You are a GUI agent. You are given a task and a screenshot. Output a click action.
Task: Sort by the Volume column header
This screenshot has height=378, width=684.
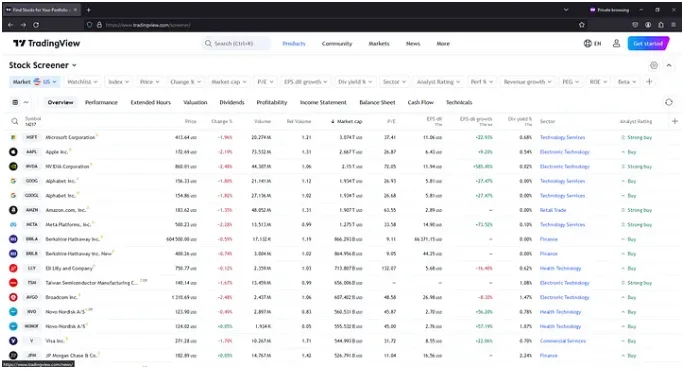(262, 121)
